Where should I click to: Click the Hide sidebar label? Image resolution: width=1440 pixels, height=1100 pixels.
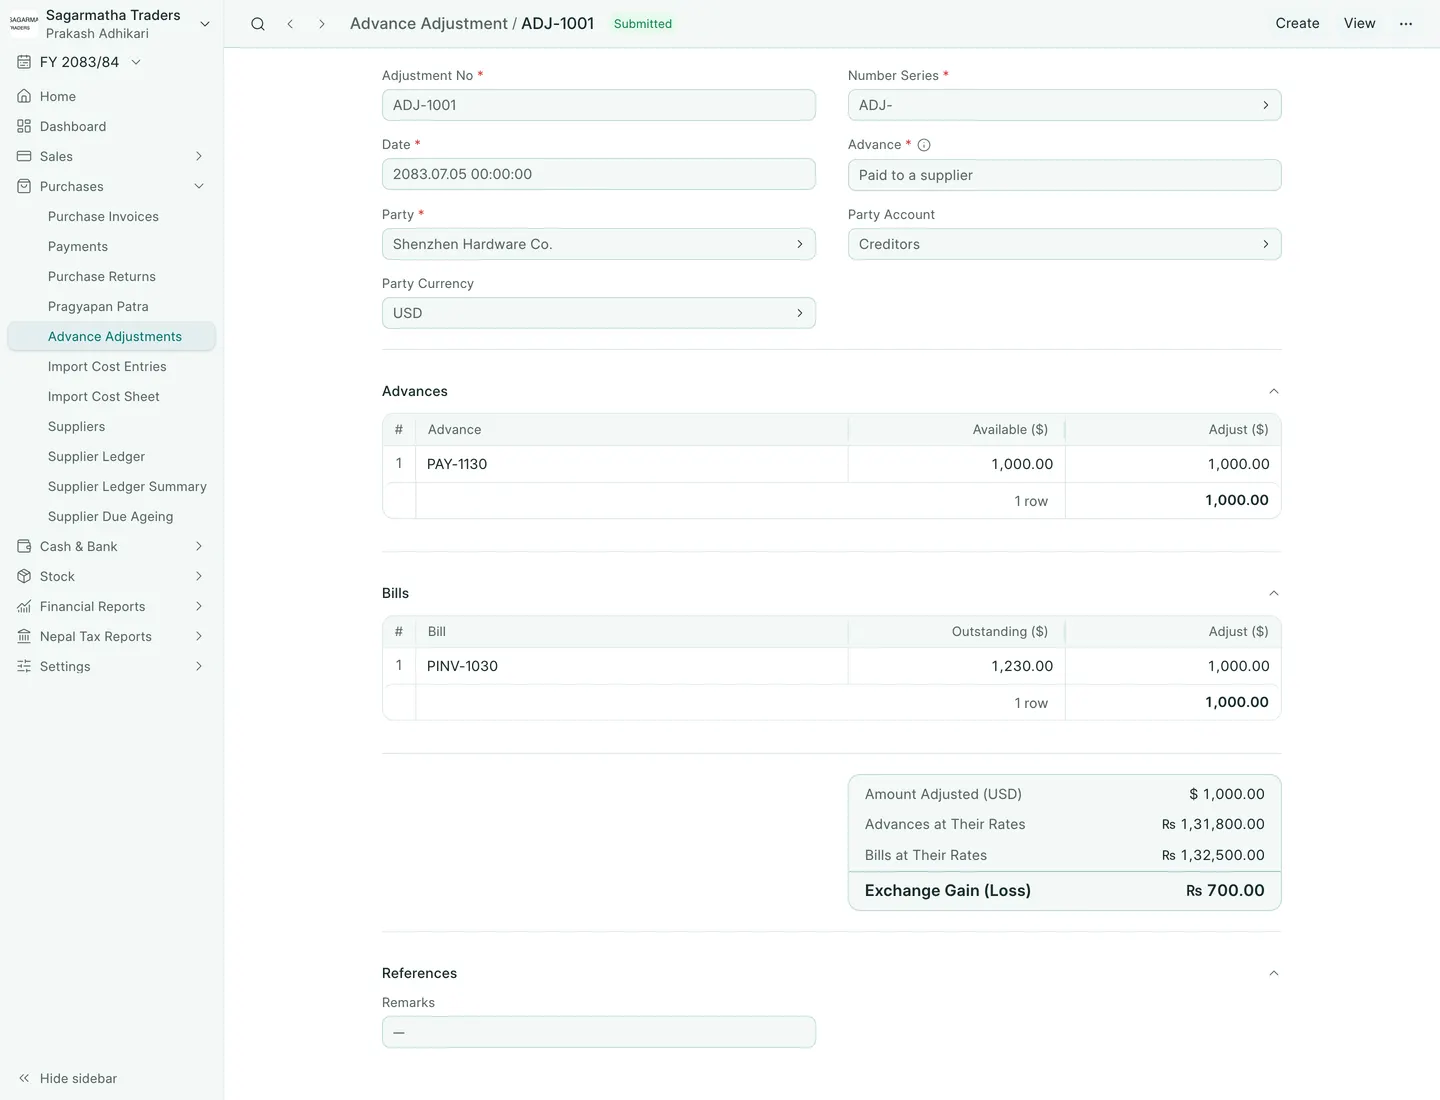pyautogui.click(x=78, y=1078)
